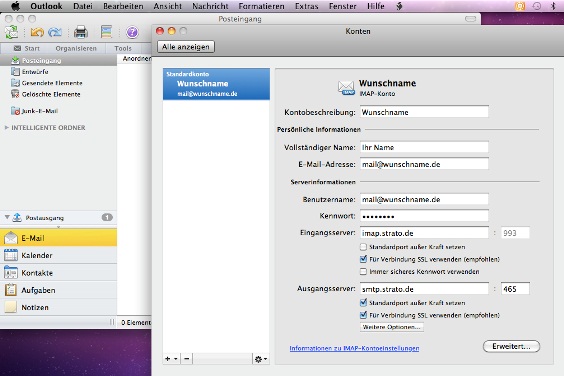564x376 pixels.
Task: Click the script menu icon
Action: click(399, 6)
